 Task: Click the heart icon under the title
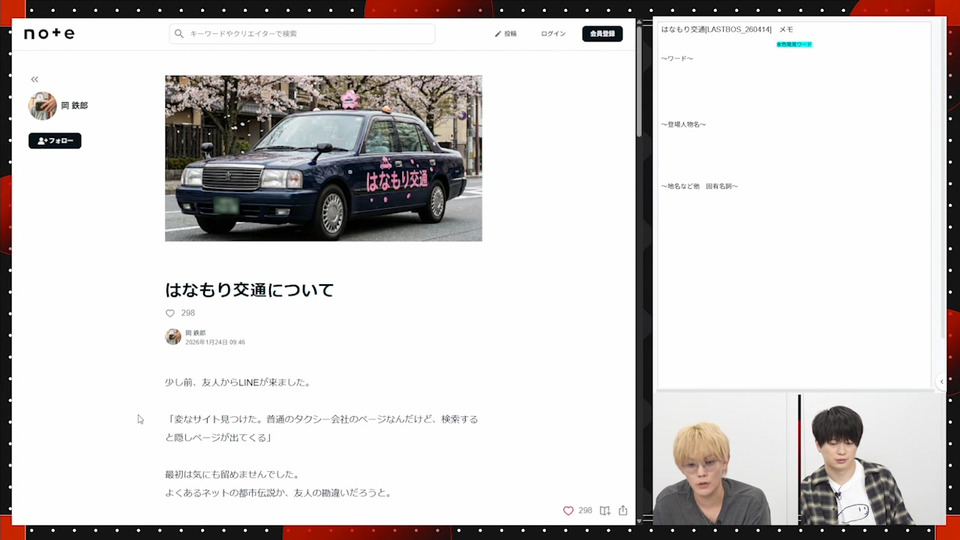click(x=170, y=313)
